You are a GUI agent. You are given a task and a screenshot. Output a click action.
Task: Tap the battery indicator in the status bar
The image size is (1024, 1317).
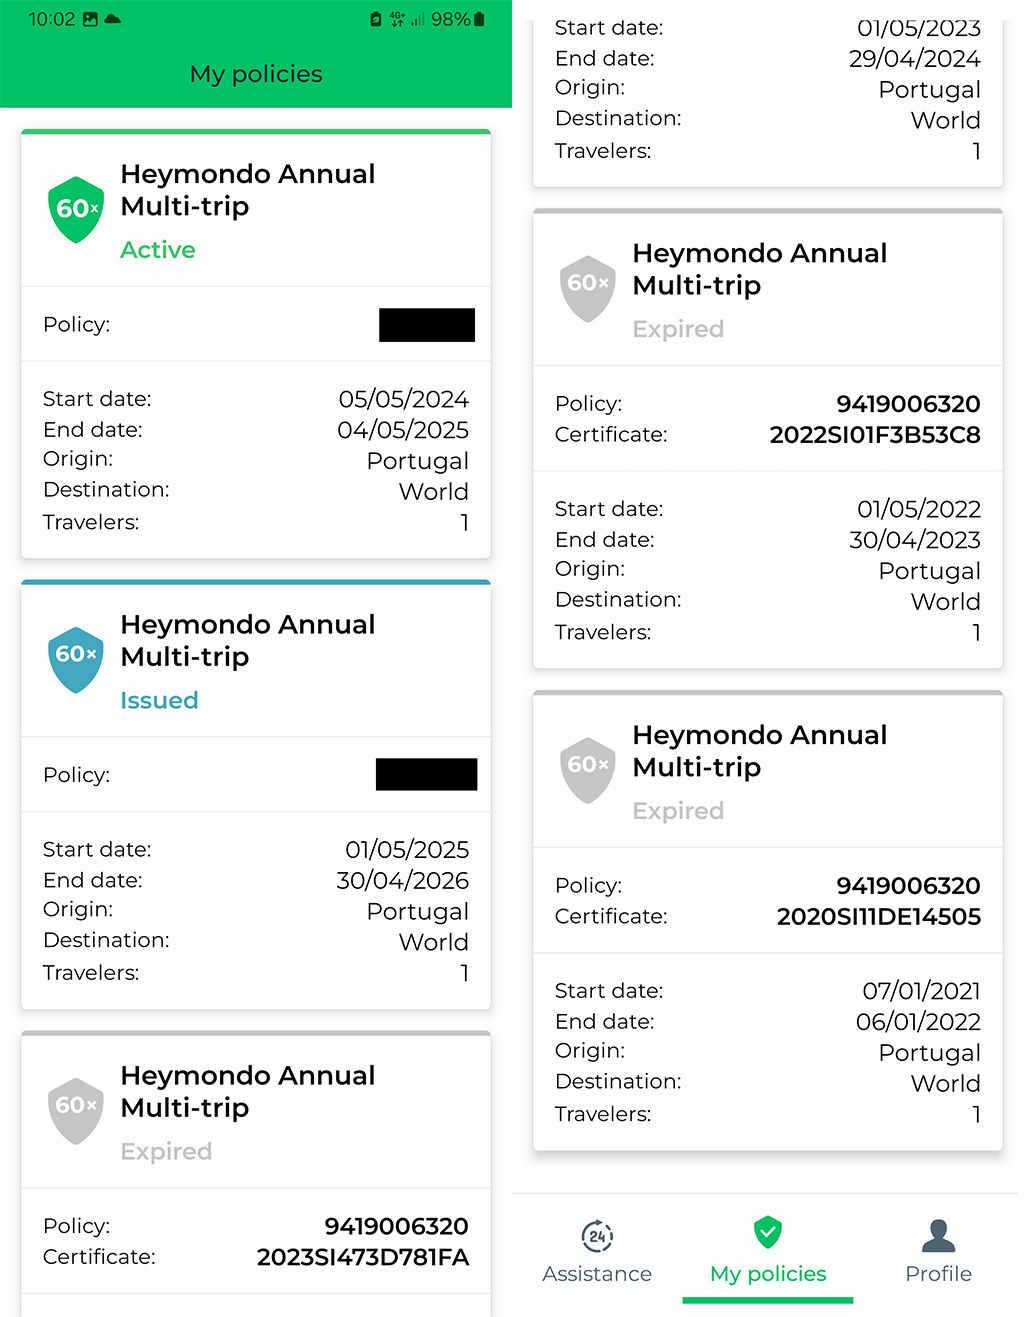(480, 19)
